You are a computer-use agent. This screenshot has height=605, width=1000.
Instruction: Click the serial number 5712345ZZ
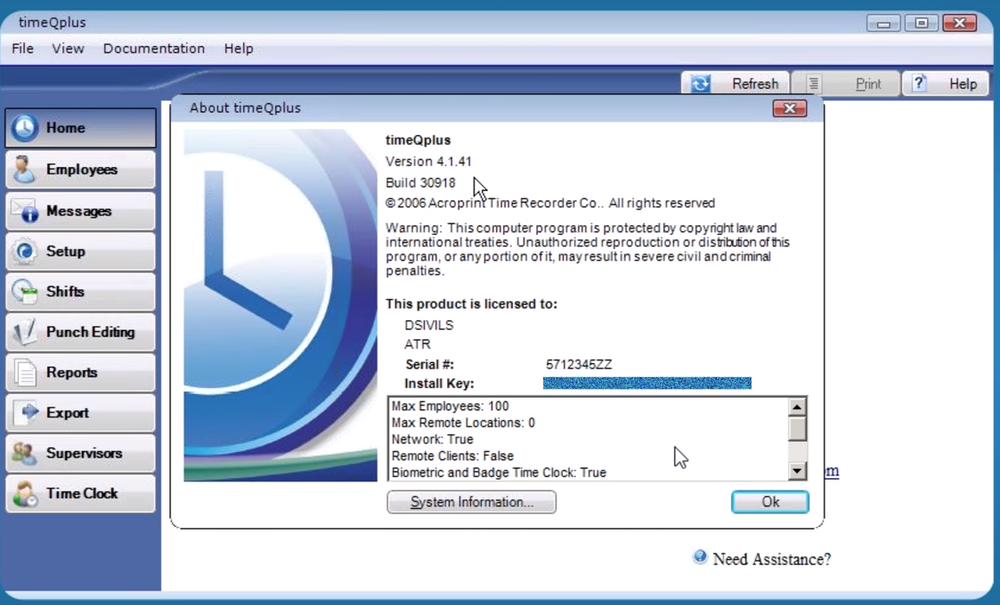point(579,365)
